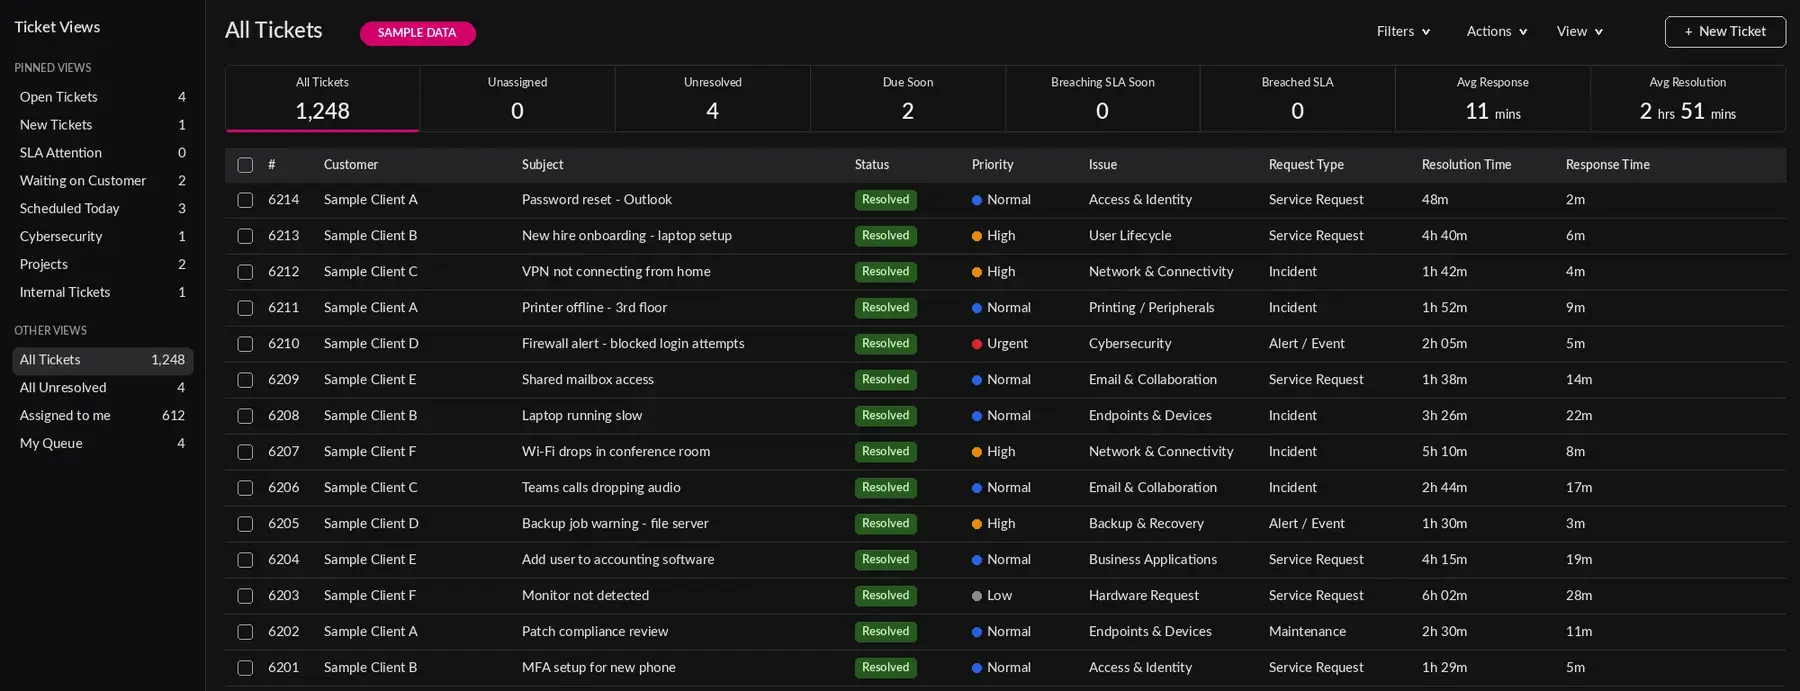This screenshot has height=691, width=1800.
Task: Click the red Urgent priority dot for ticket 6210
Action: click(x=976, y=344)
